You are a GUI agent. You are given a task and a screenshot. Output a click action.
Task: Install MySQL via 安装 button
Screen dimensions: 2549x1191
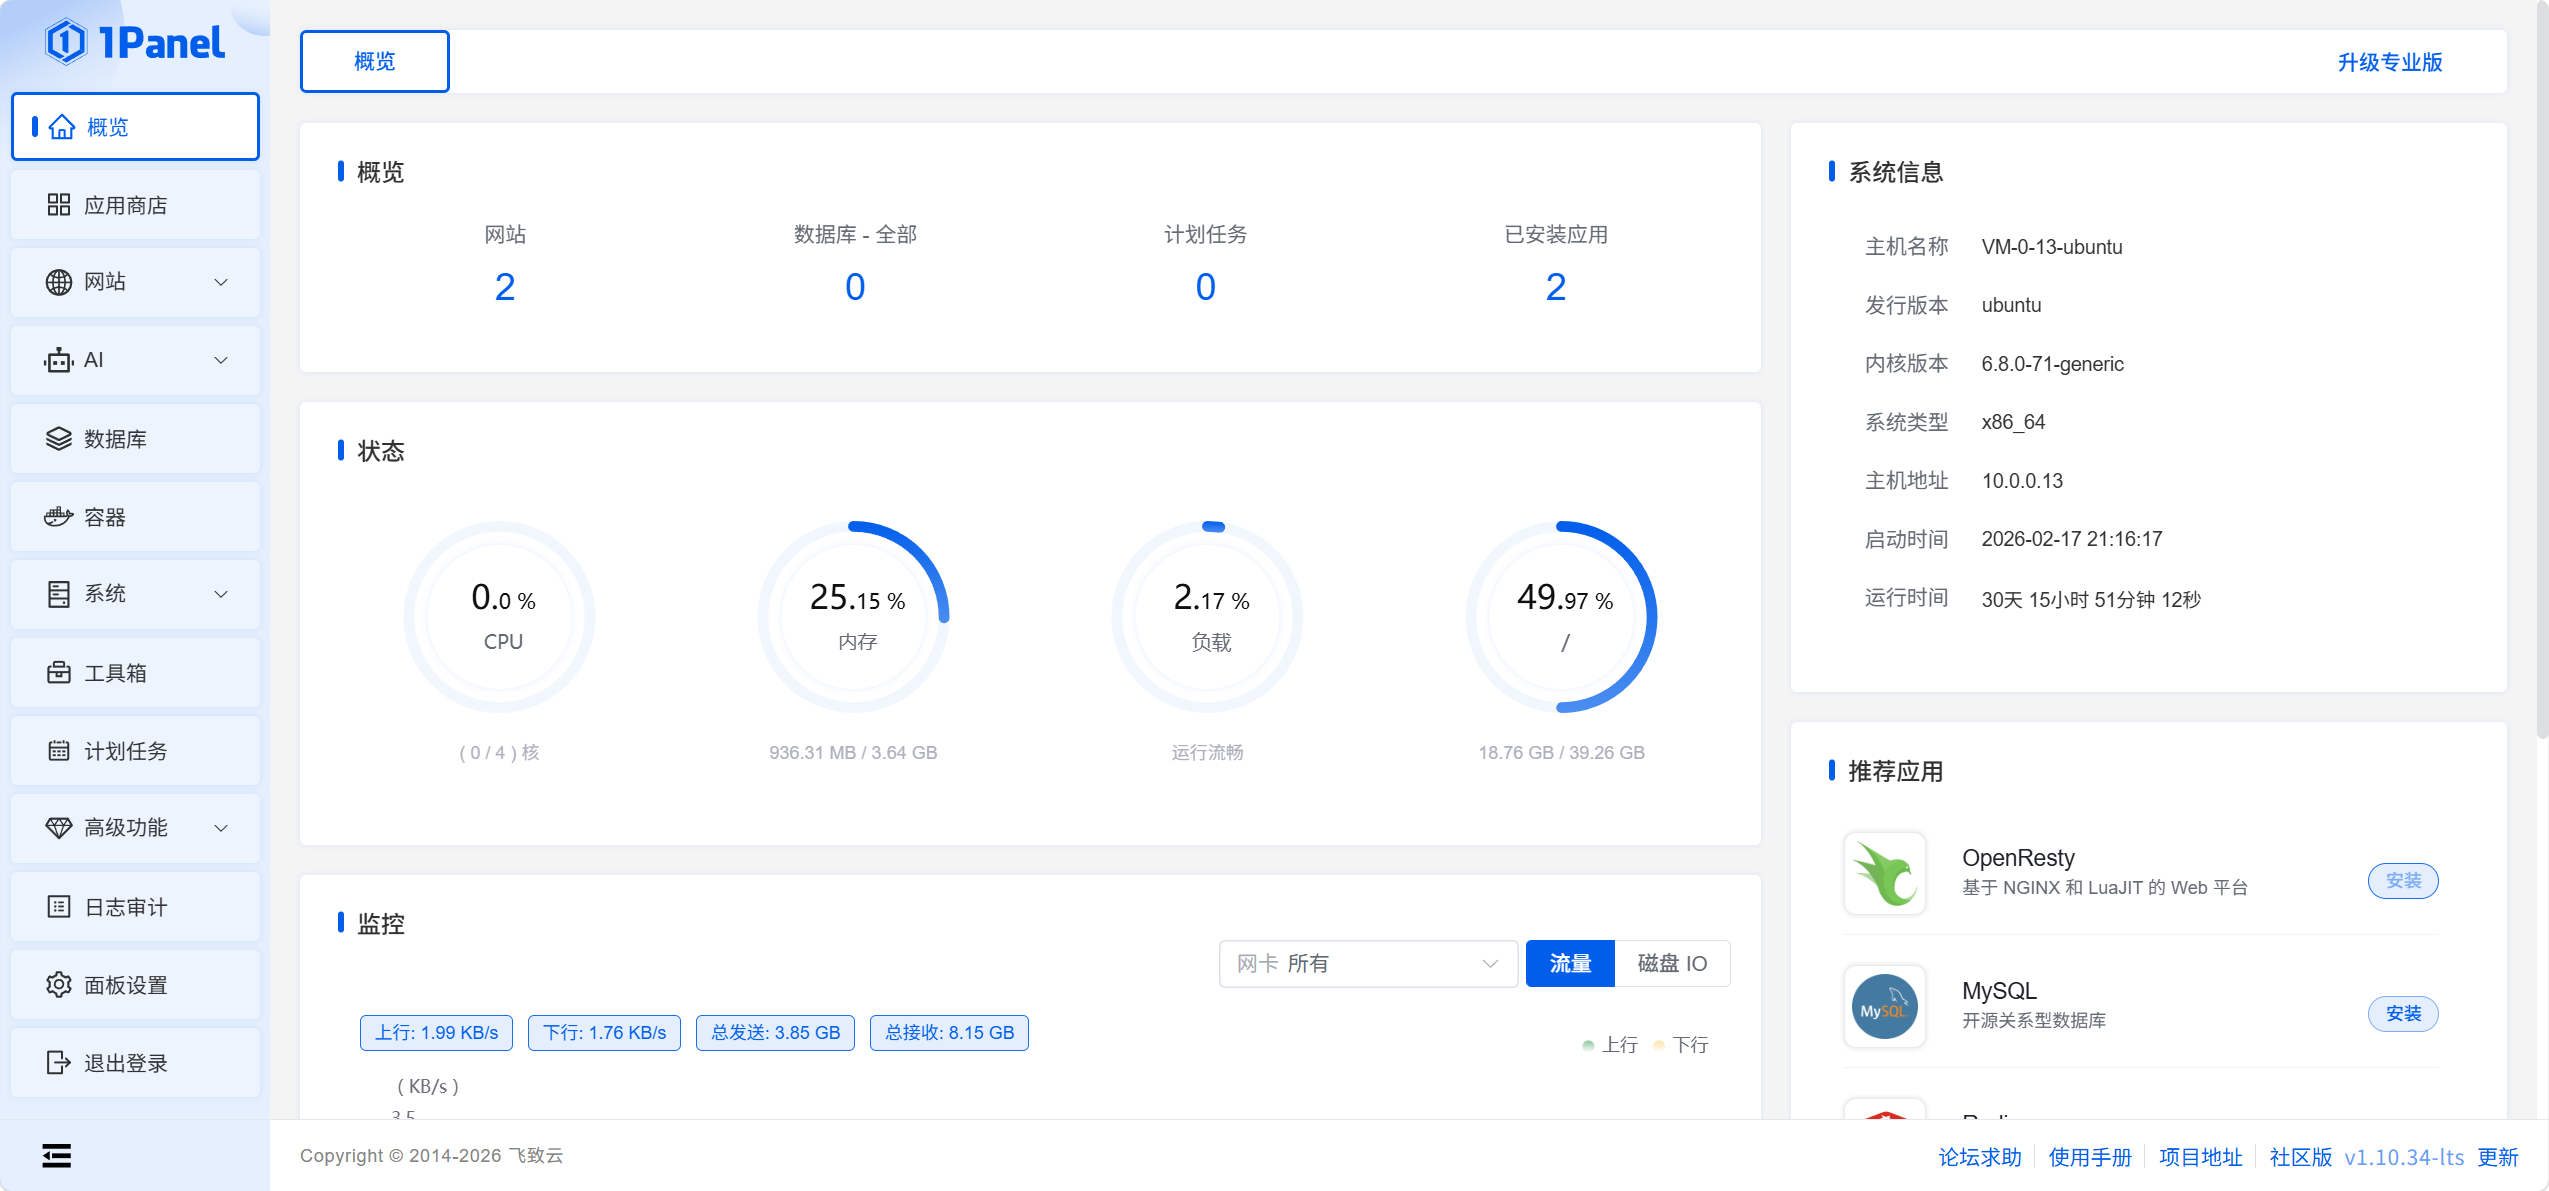click(x=2403, y=1013)
